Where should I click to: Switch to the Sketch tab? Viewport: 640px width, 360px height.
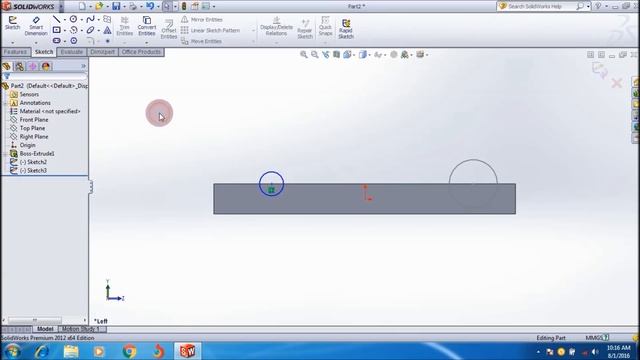44,52
